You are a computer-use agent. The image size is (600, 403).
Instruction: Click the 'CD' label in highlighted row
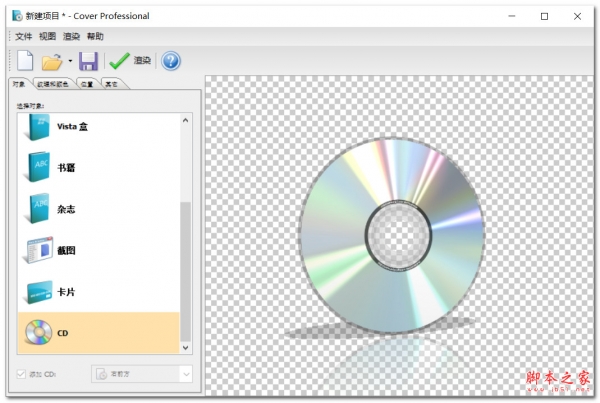click(63, 333)
